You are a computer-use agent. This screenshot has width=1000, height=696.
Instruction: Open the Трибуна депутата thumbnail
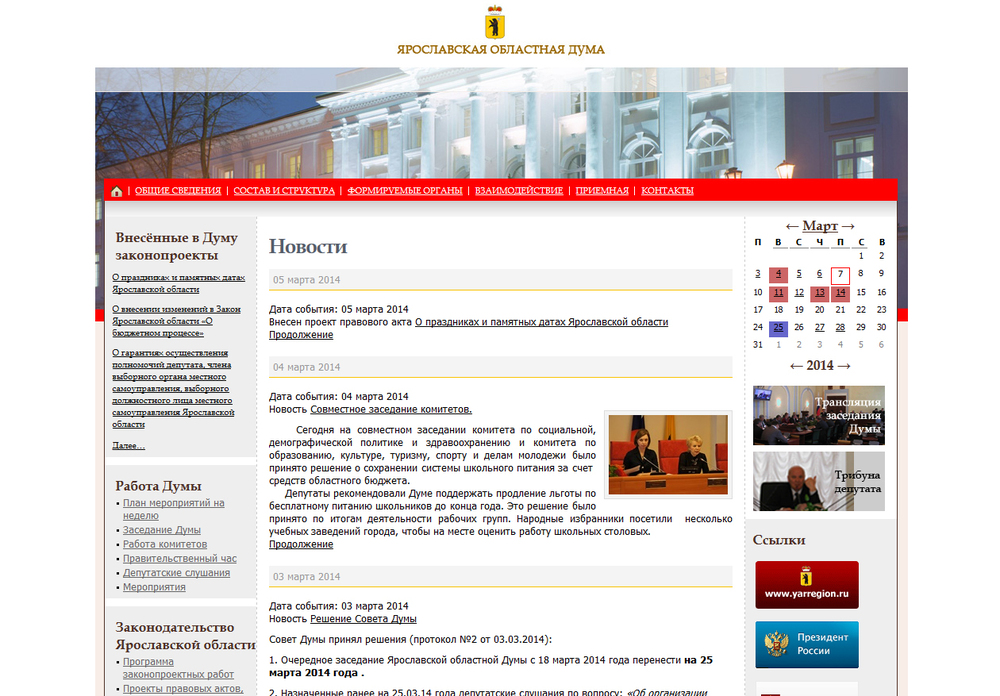click(819, 482)
